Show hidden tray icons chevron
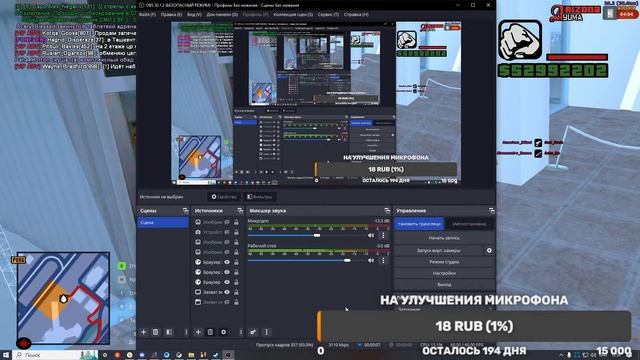This screenshot has width=640, height=360. pos(561,355)
